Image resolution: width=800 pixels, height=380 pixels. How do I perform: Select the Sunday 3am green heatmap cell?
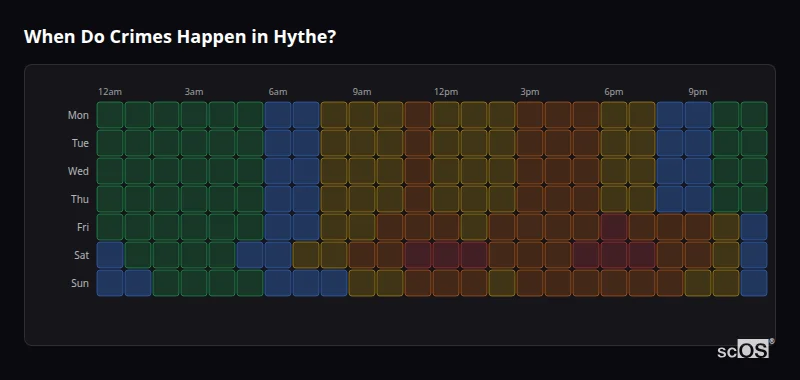point(194,283)
